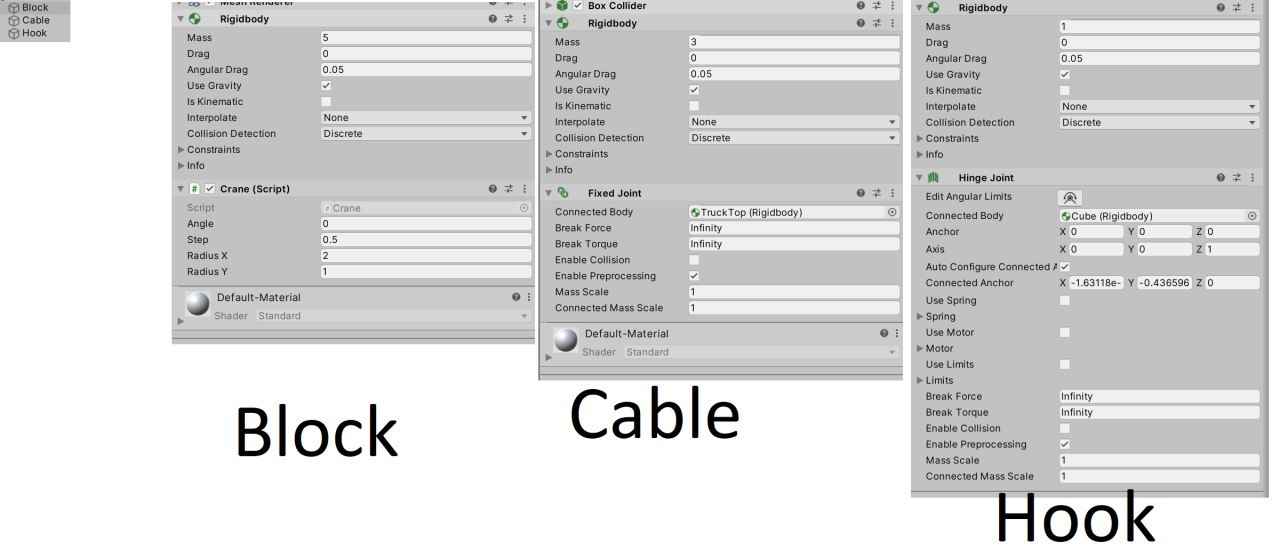Image resolution: width=1280 pixels, height=551 pixels.
Task: Toggle Use Gravity in Block's Rigidbody
Action: pos(326,86)
